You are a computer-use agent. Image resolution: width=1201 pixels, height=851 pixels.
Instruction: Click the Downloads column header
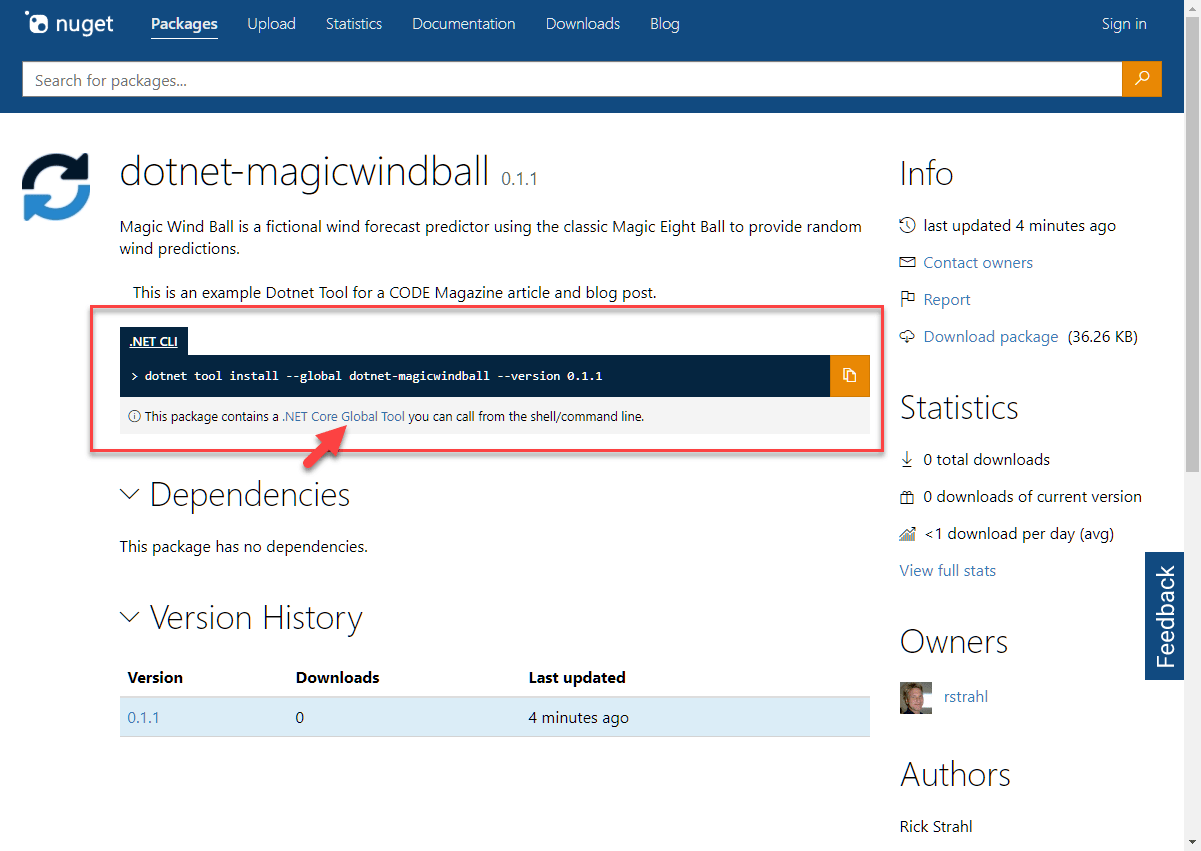[338, 677]
